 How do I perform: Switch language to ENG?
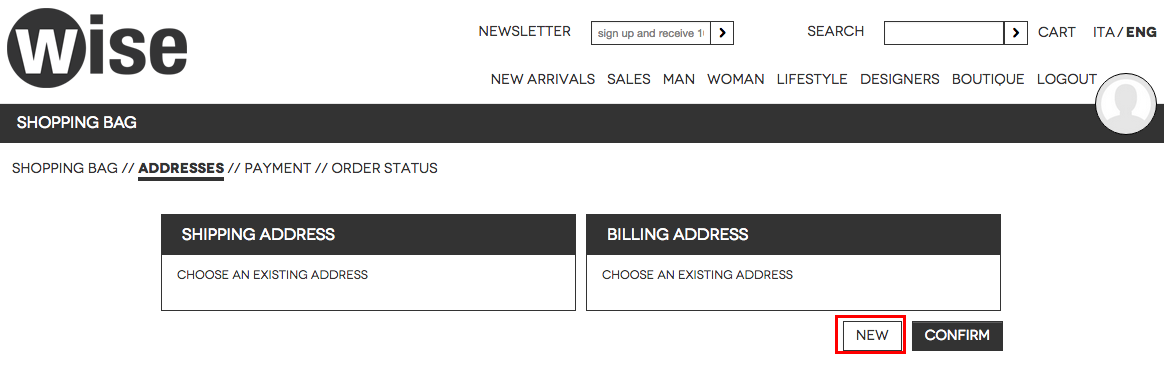click(x=1141, y=33)
